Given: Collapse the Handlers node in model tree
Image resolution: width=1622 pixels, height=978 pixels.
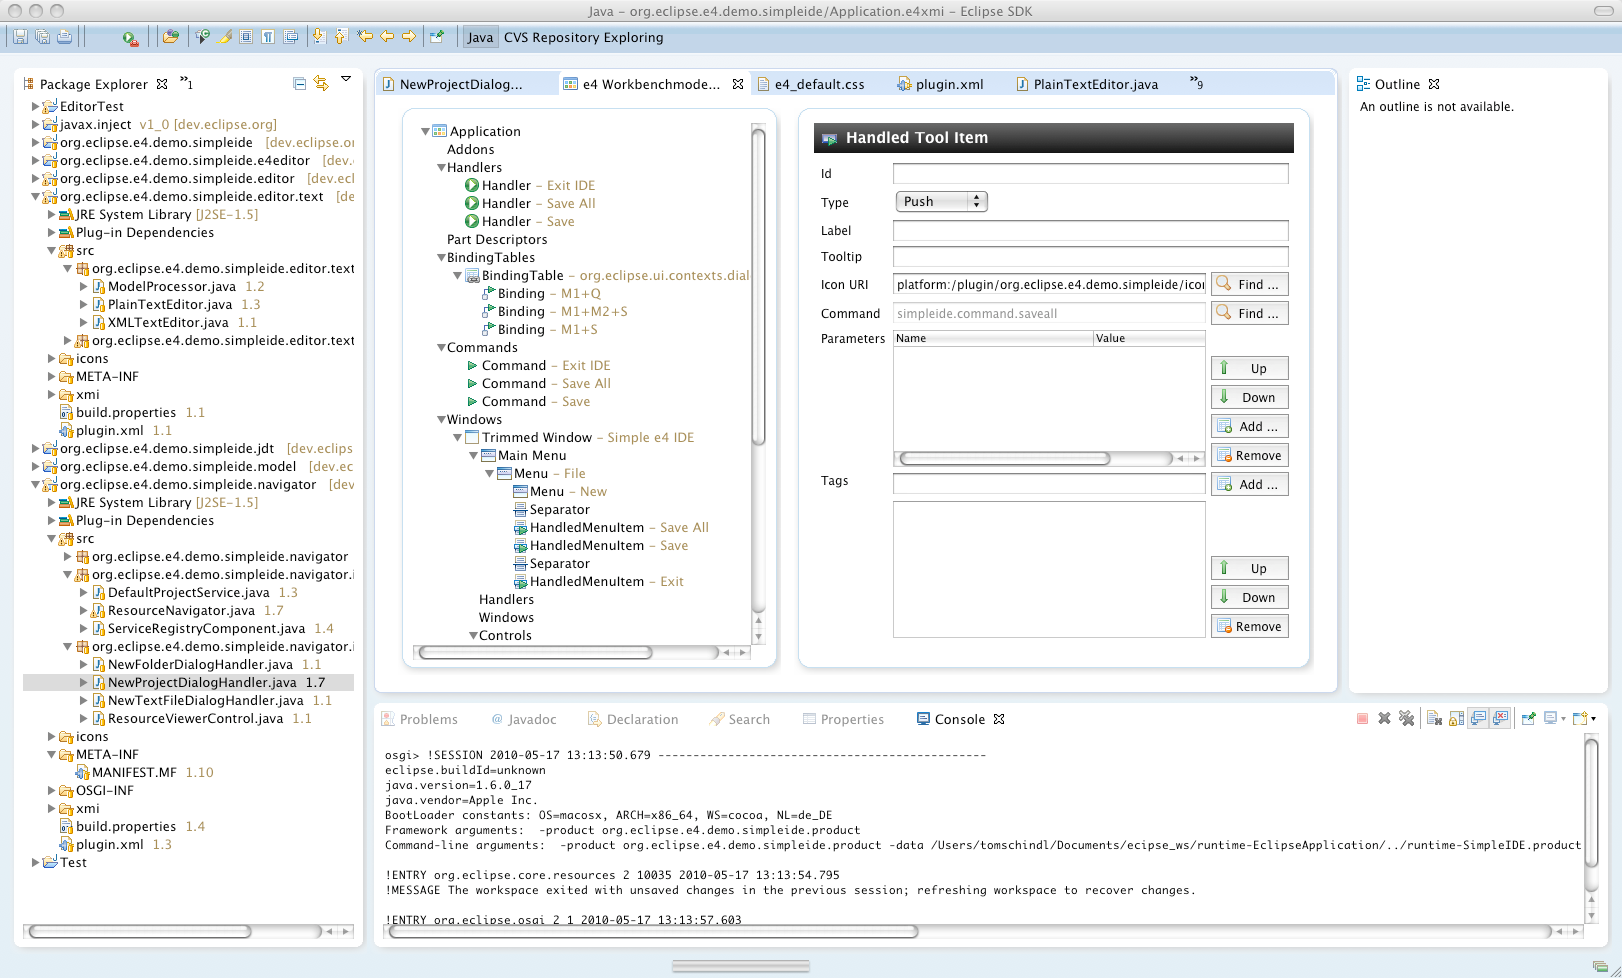Looking at the screenshot, I should [441, 168].
